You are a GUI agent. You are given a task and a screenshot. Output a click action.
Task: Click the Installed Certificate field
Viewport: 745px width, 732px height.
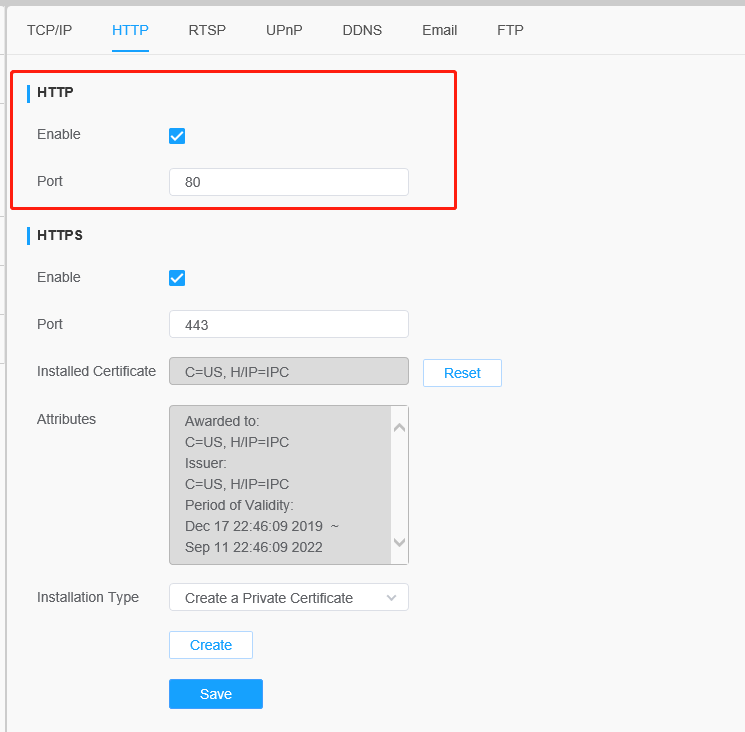pos(289,371)
